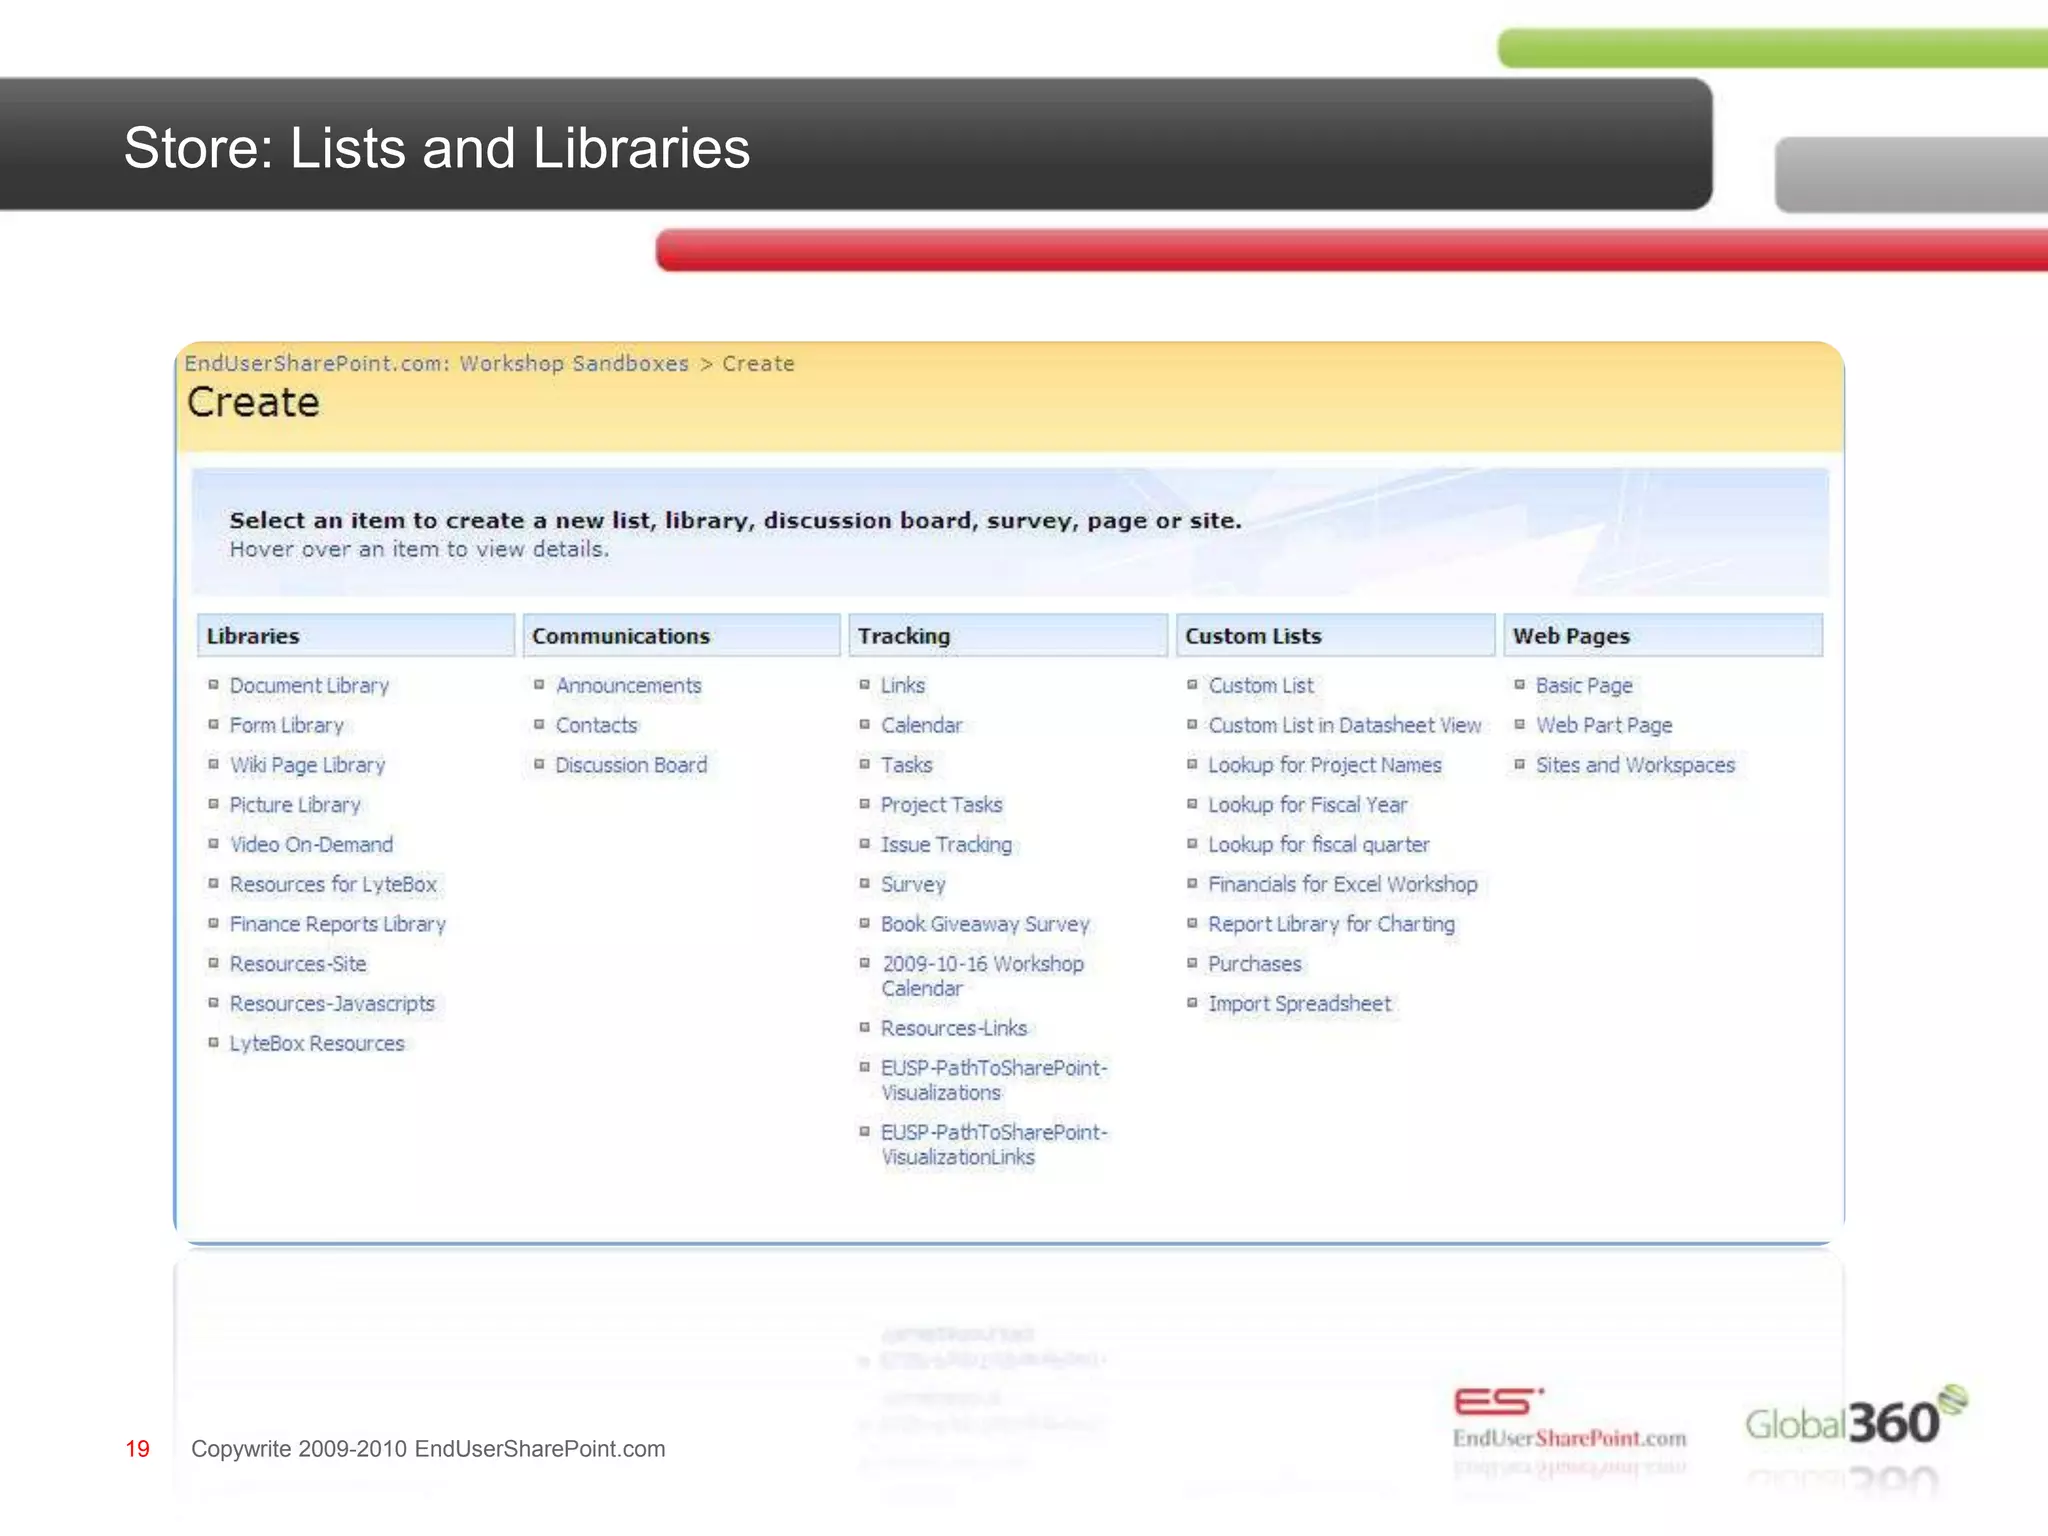Open Project Tasks link
The width and height of the screenshot is (2048, 1536).
941,805
